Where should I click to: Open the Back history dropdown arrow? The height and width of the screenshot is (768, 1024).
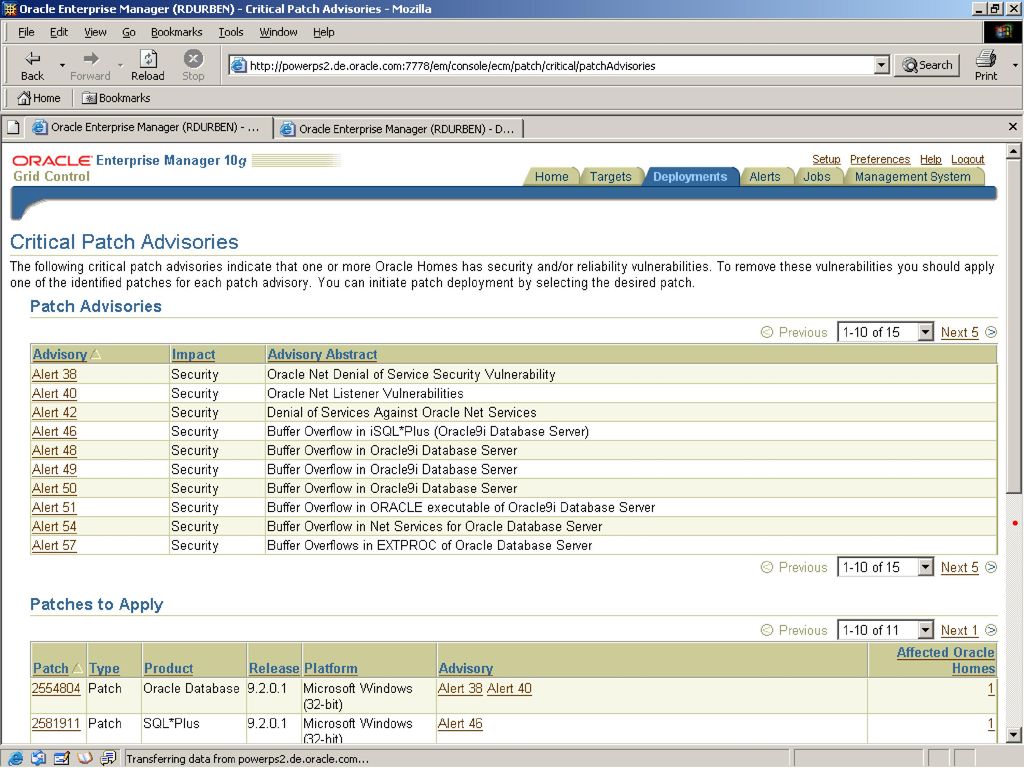pyautogui.click(x=62, y=65)
